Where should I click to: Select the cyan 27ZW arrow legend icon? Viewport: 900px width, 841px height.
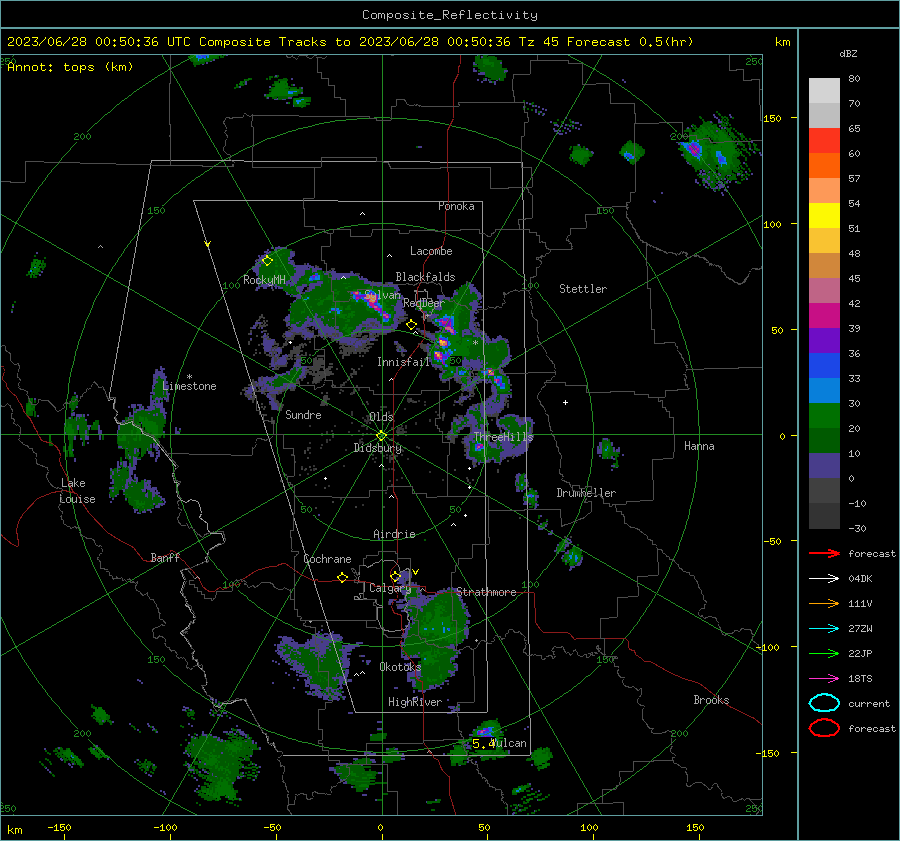824,629
